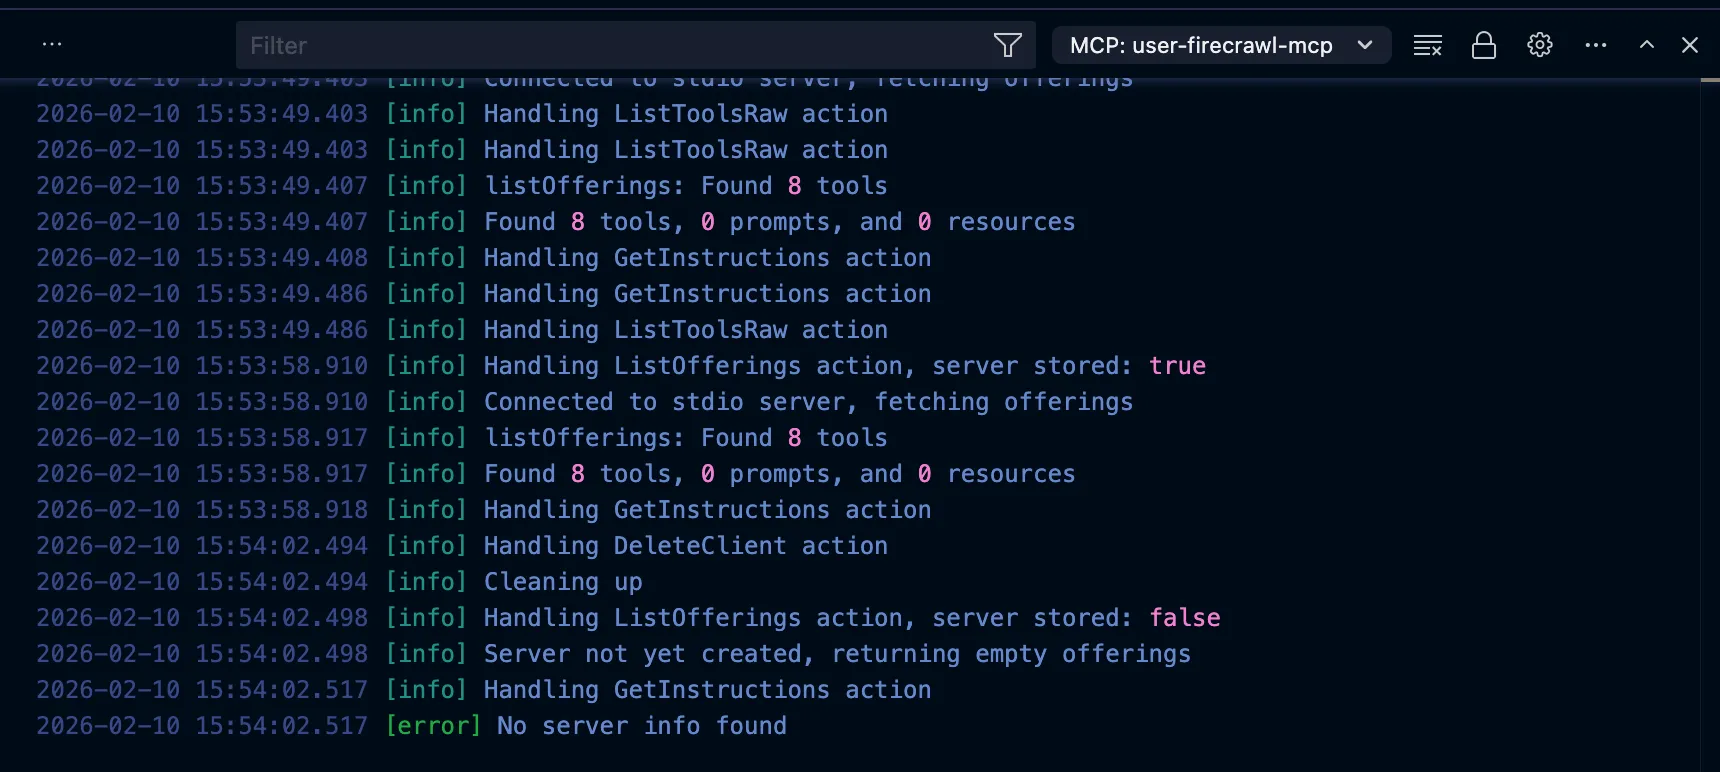Open the ellipsis menu beside the gear
The height and width of the screenshot is (772, 1720).
click(1596, 45)
